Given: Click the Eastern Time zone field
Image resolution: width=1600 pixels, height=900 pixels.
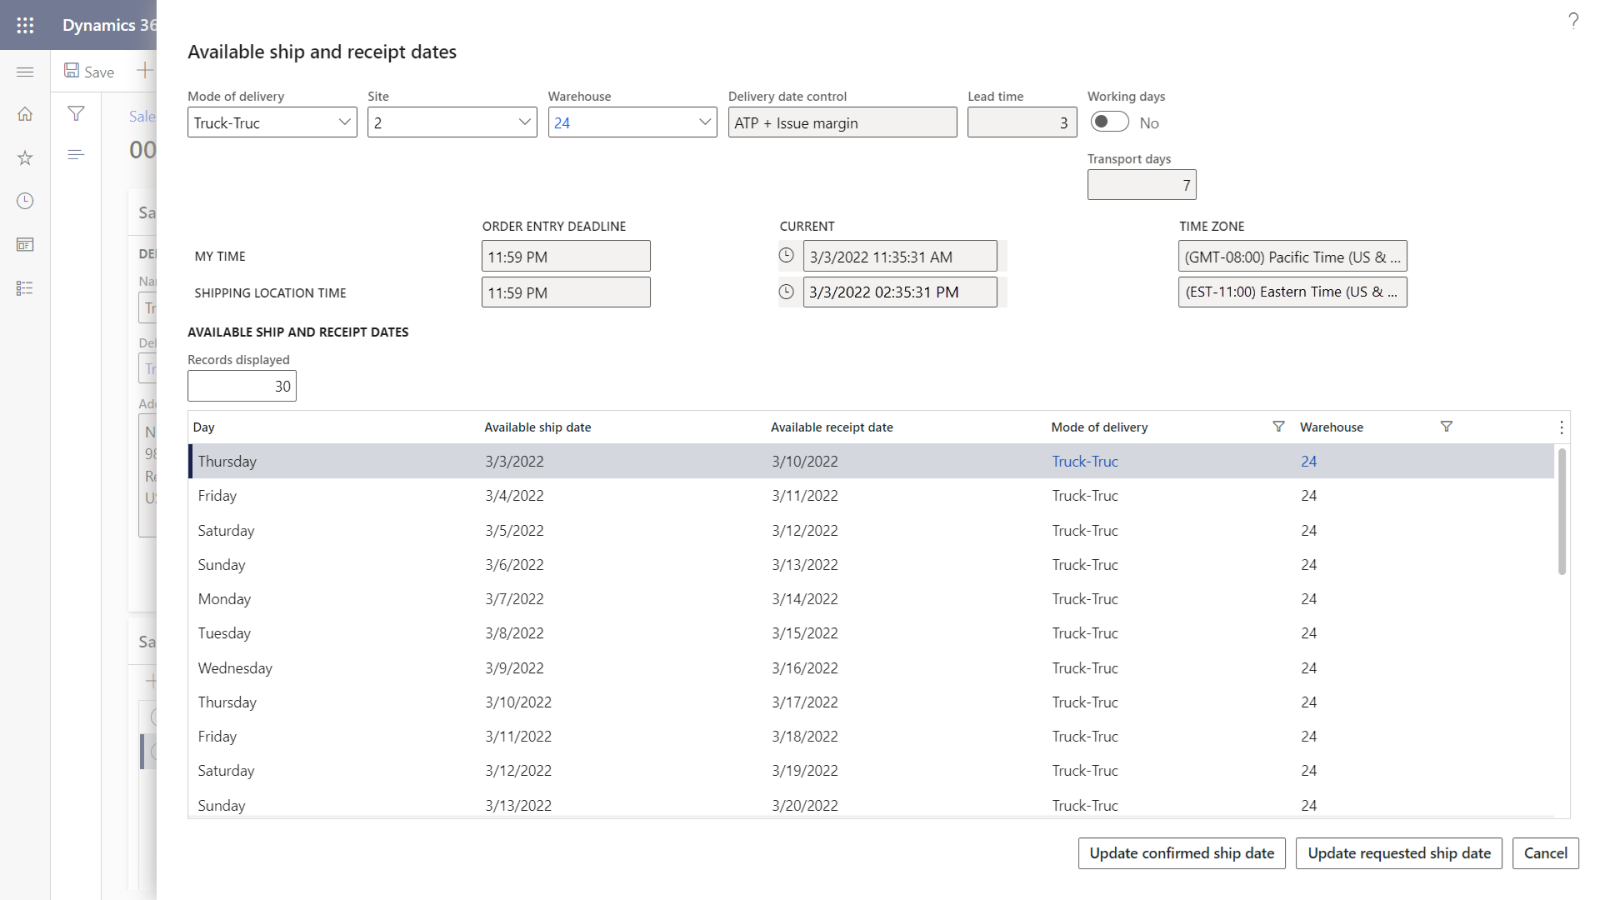Looking at the screenshot, I should pyautogui.click(x=1292, y=292).
